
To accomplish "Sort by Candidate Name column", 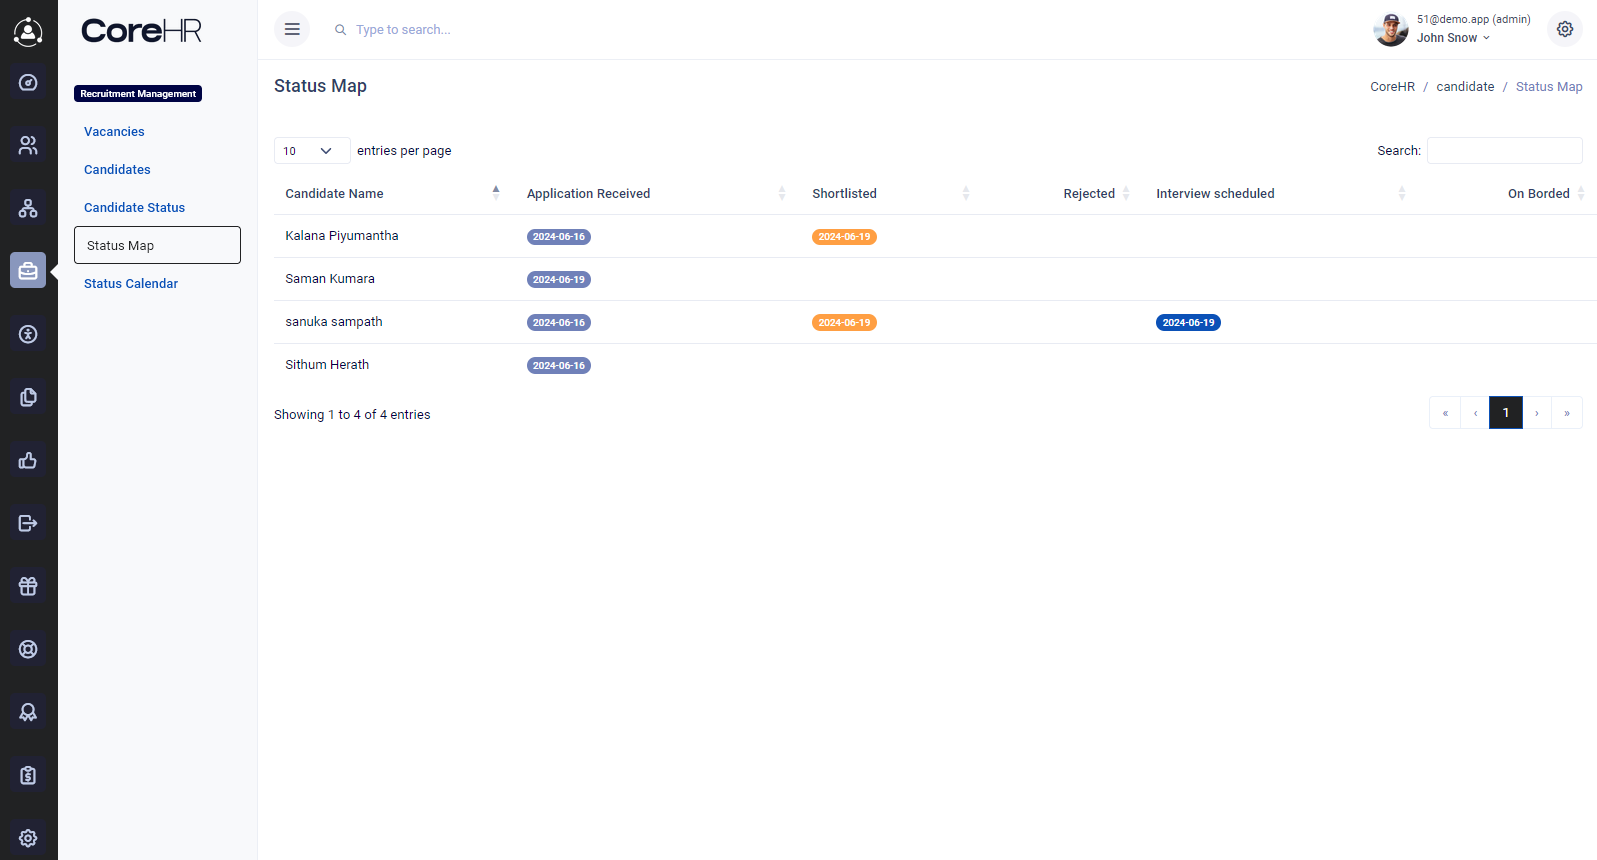I will point(334,194).
